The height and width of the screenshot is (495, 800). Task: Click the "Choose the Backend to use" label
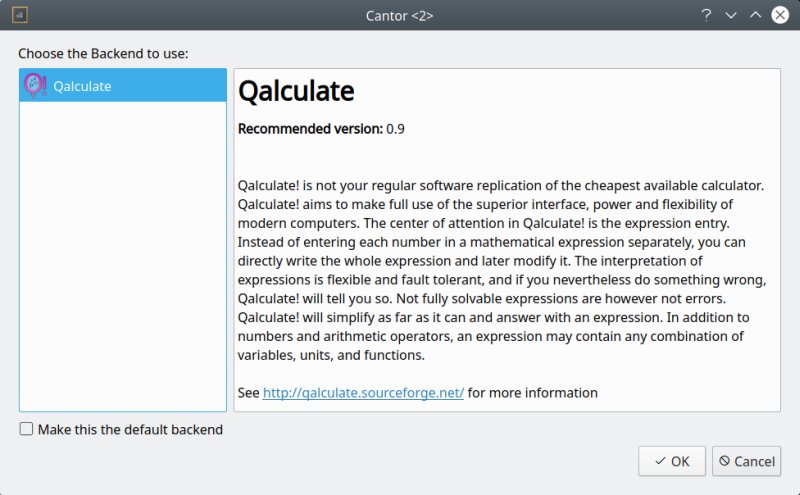tap(103, 53)
